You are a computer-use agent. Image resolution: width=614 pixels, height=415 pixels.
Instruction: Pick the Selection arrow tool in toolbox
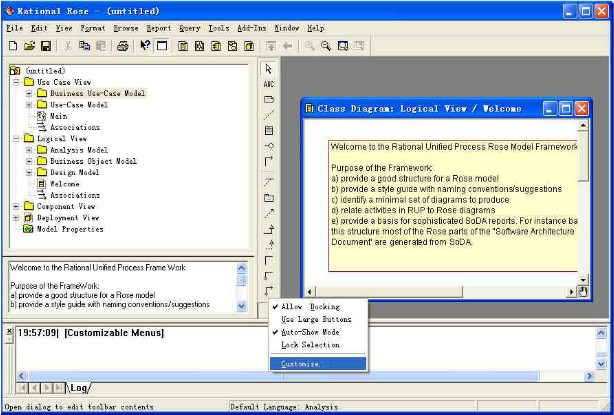click(x=269, y=69)
